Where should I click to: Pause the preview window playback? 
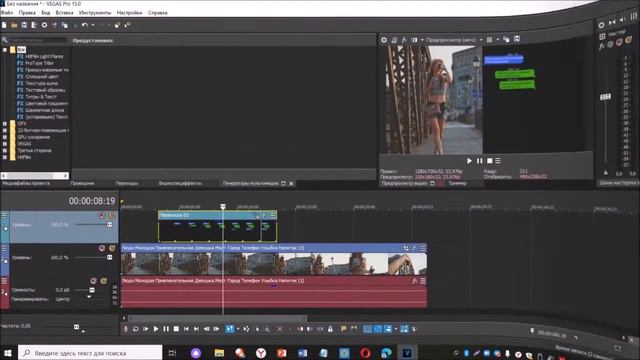pyautogui.click(x=480, y=161)
